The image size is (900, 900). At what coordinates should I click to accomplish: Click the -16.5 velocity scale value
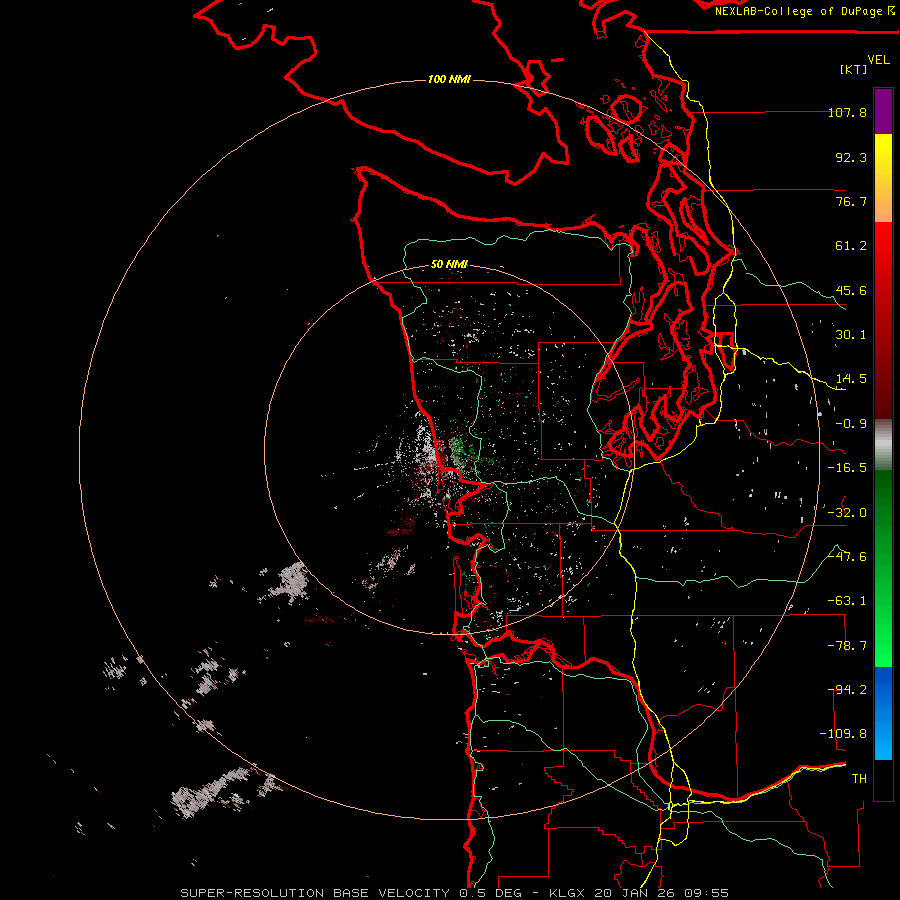coord(847,468)
